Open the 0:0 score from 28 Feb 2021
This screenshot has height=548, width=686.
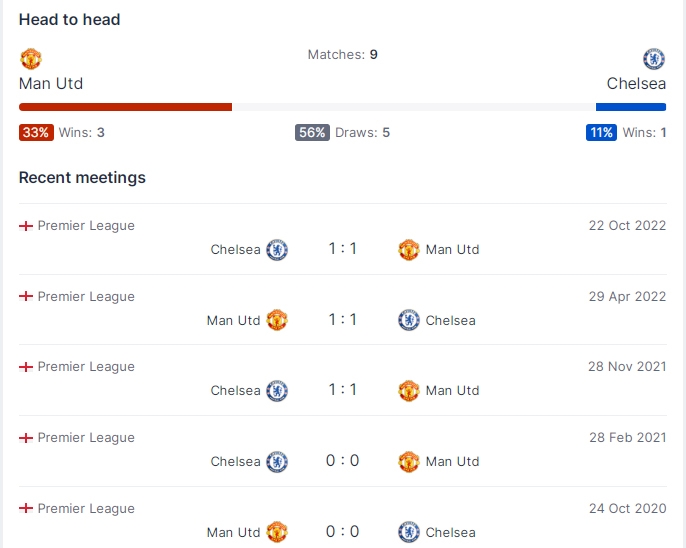pos(343,461)
